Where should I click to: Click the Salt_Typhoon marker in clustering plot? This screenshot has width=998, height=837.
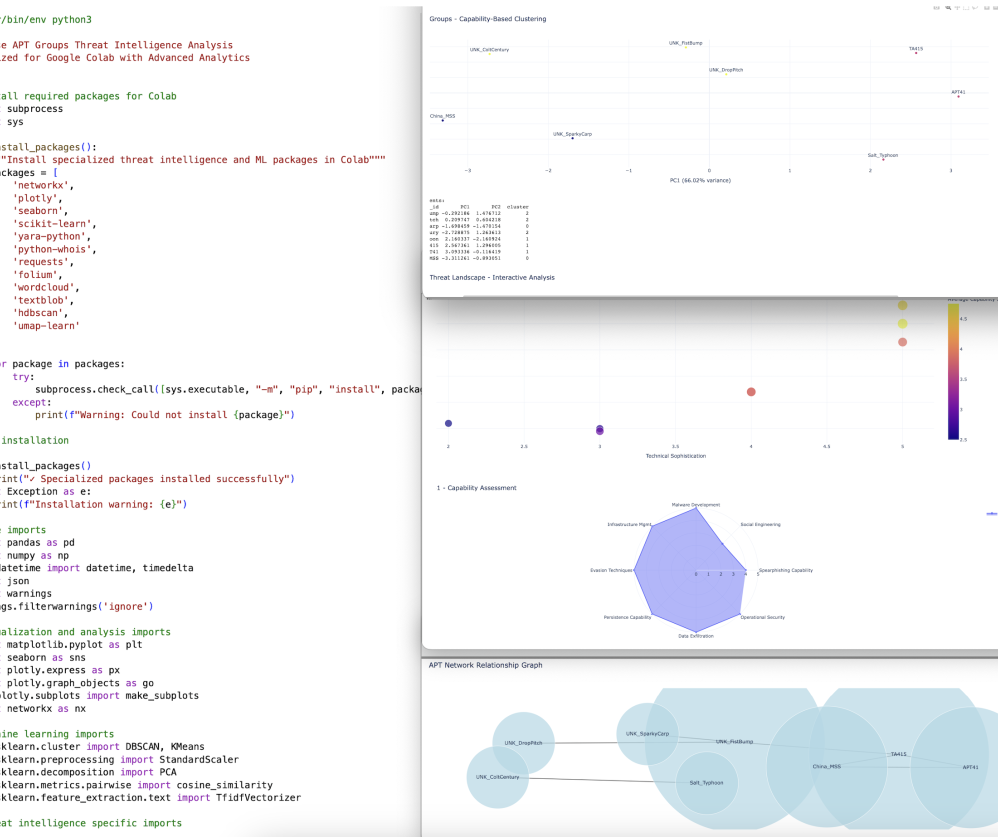[883, 160]
